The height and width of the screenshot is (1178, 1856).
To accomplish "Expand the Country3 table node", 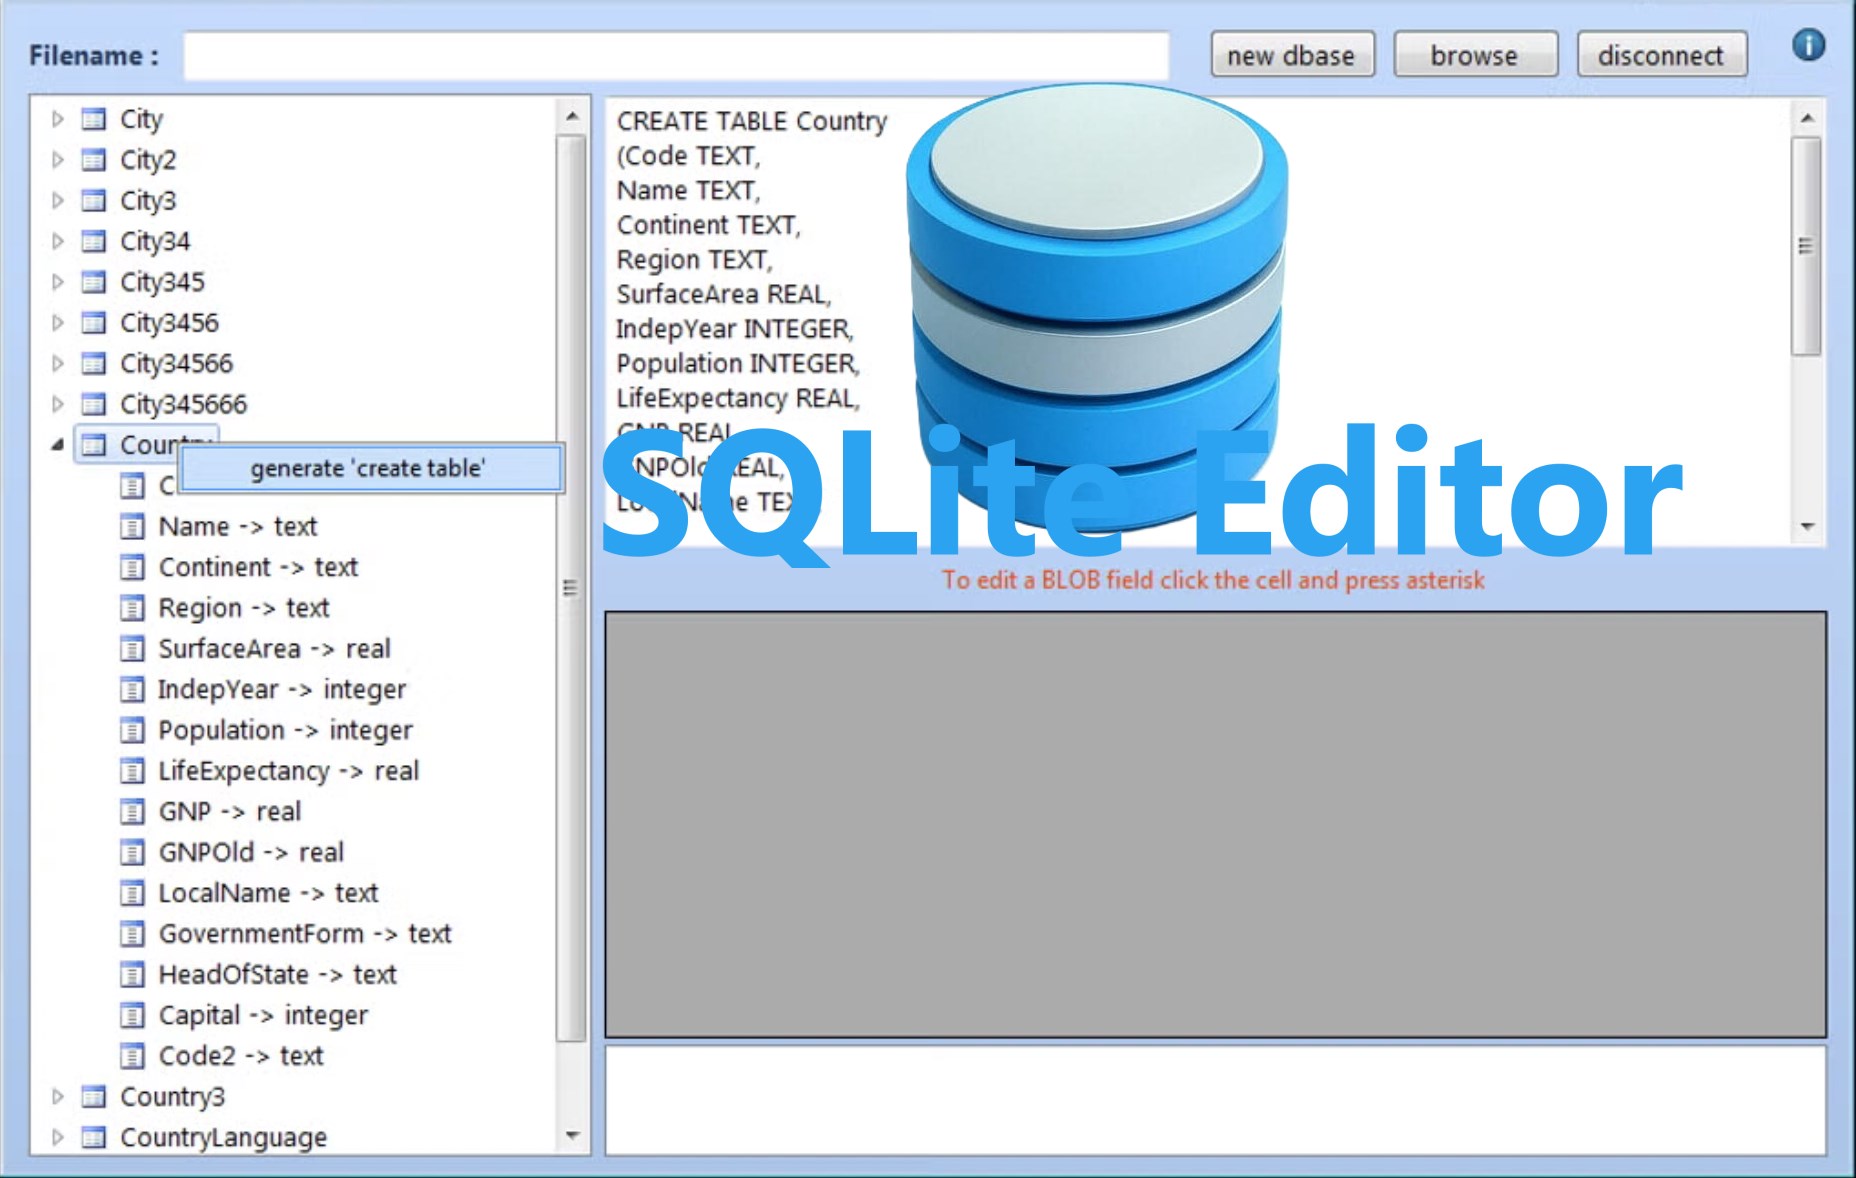I will click(58, 1097).
